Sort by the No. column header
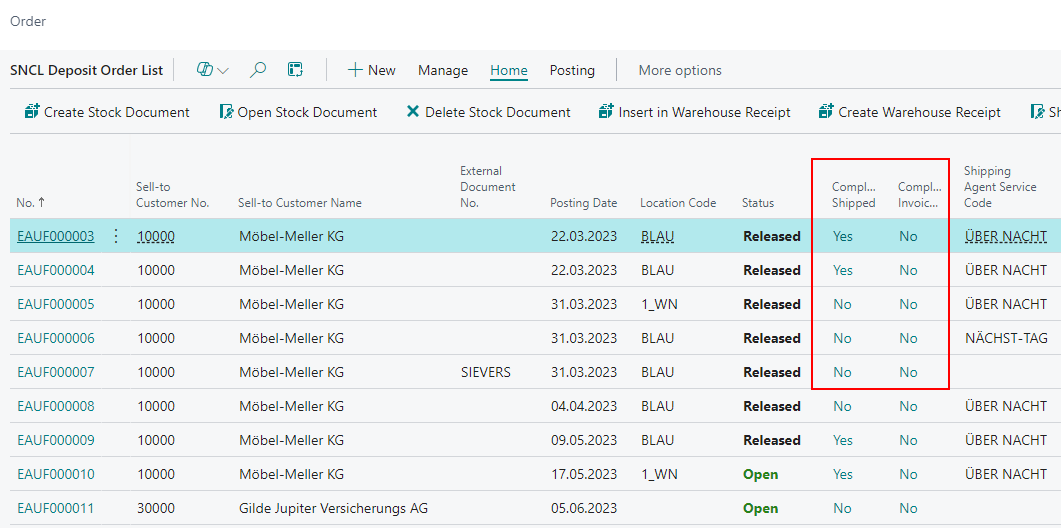 point(25,203)
